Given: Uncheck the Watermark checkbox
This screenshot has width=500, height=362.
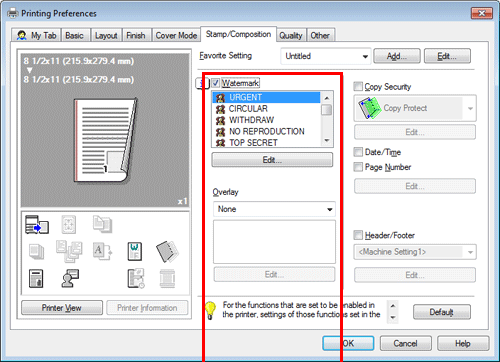Looking at the screenshot, I should pos(215,83).
